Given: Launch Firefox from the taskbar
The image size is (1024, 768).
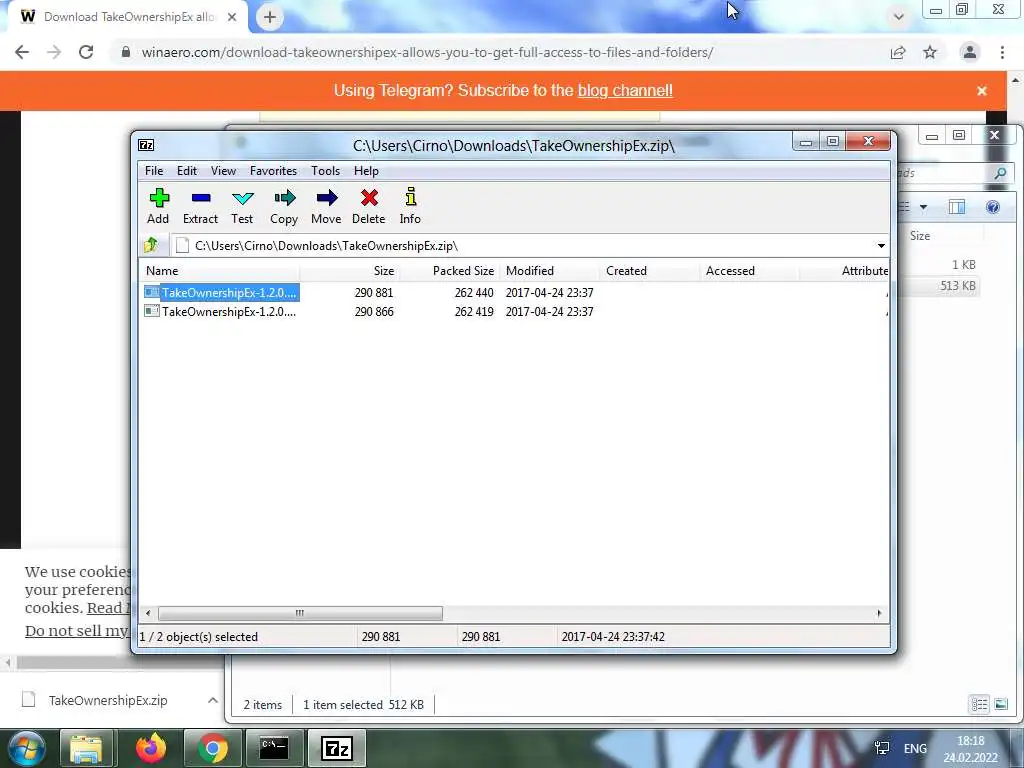Looking at the screenshot, I should click(x=151, y=748).
